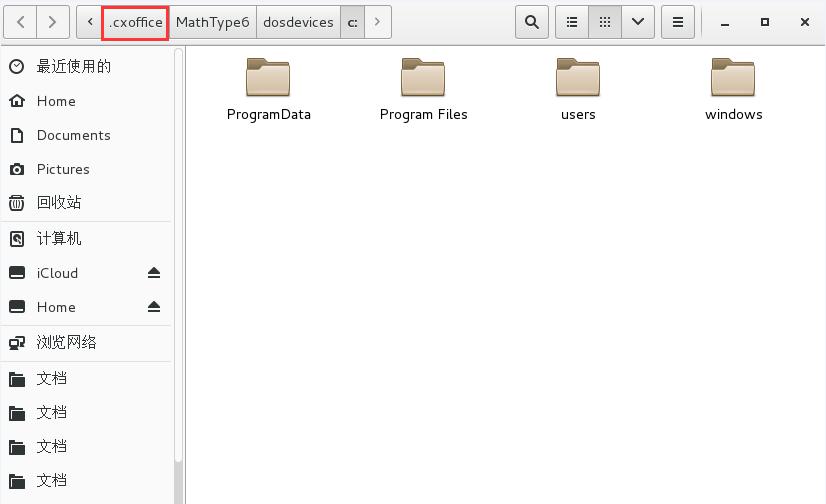Switch to grid icon view
Viewport: 826px width, 504px height.
[605, 22]
